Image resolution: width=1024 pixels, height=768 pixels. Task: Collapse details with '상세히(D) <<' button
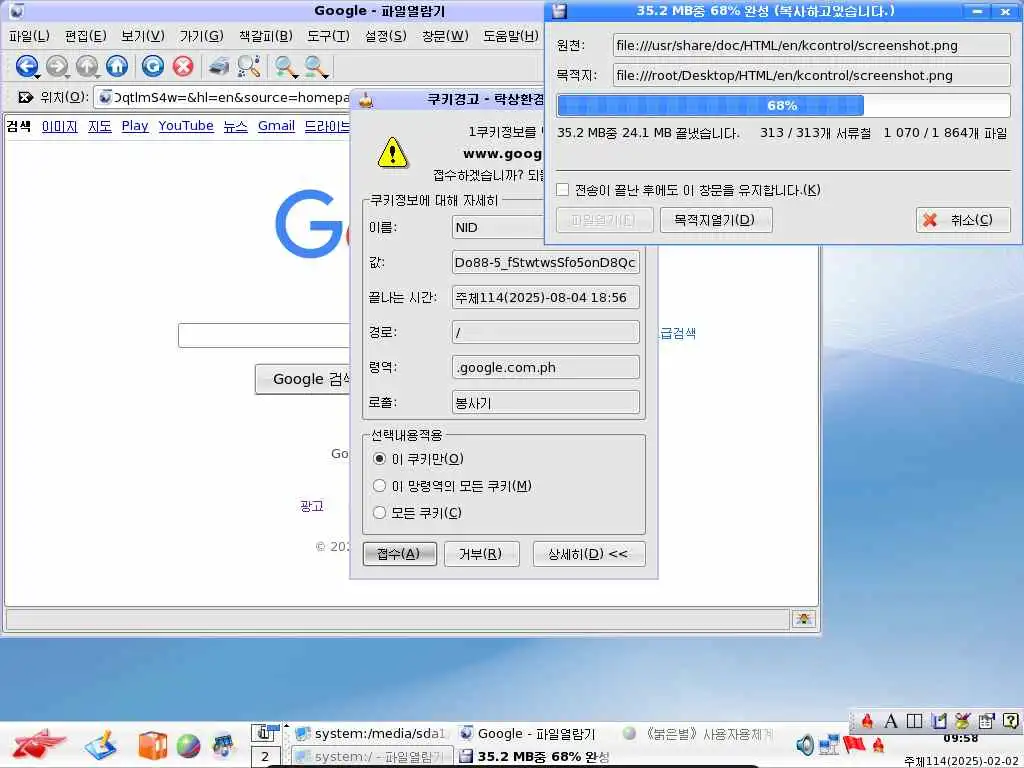point(588,554)
